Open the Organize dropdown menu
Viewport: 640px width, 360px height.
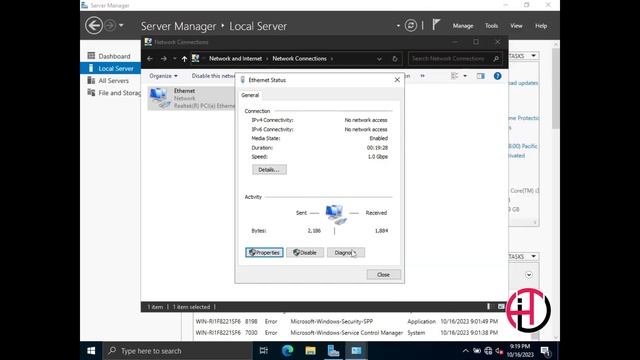coord(163,76)
